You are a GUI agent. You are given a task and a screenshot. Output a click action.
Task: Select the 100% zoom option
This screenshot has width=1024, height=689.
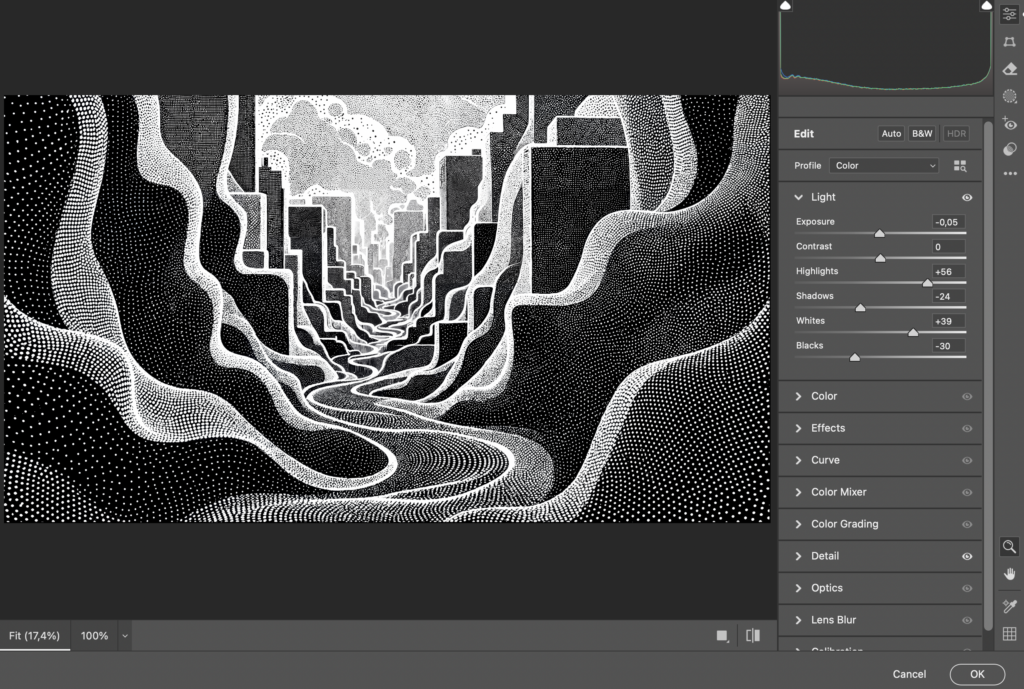(94, 636)
